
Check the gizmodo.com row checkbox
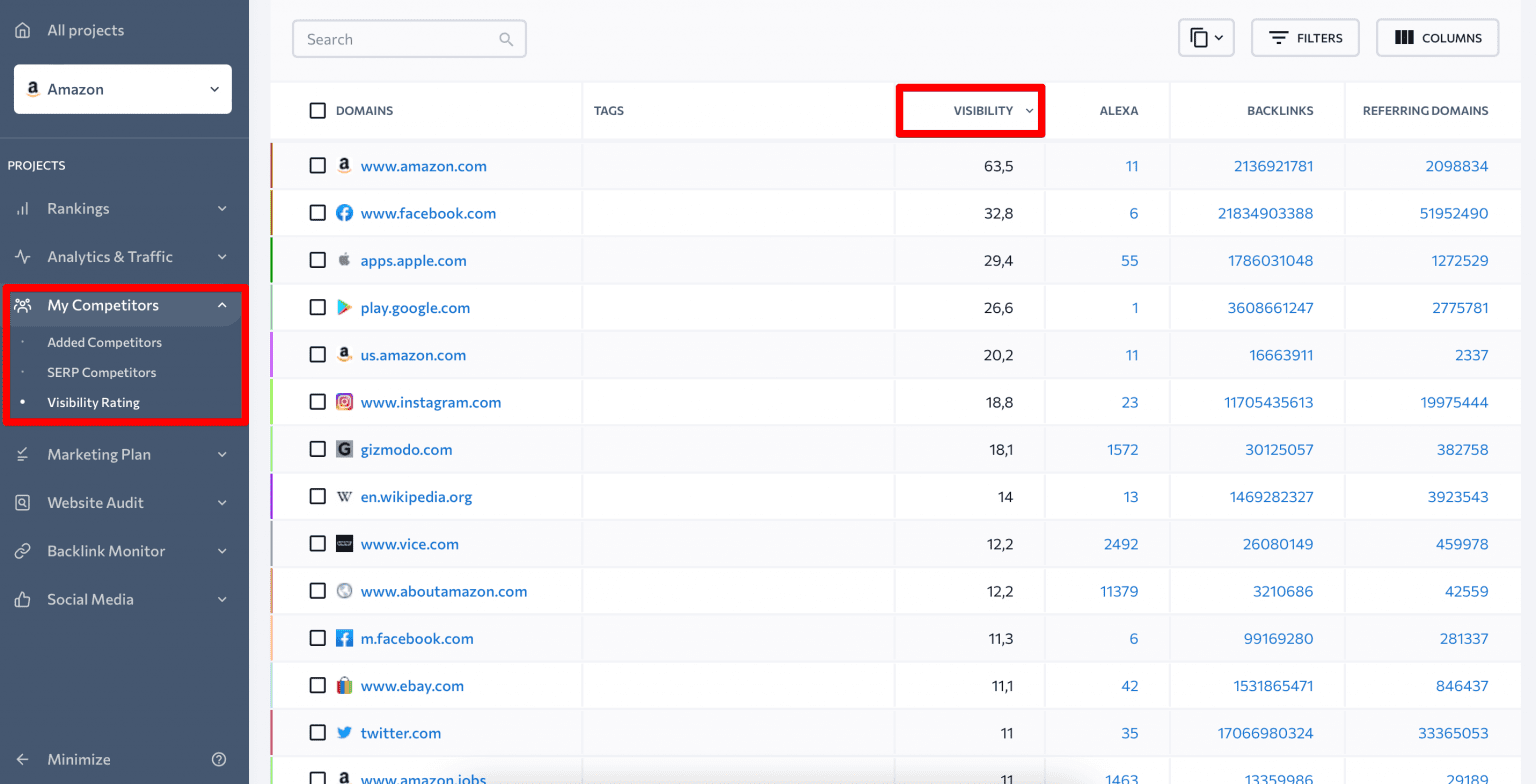coord(318,449)
